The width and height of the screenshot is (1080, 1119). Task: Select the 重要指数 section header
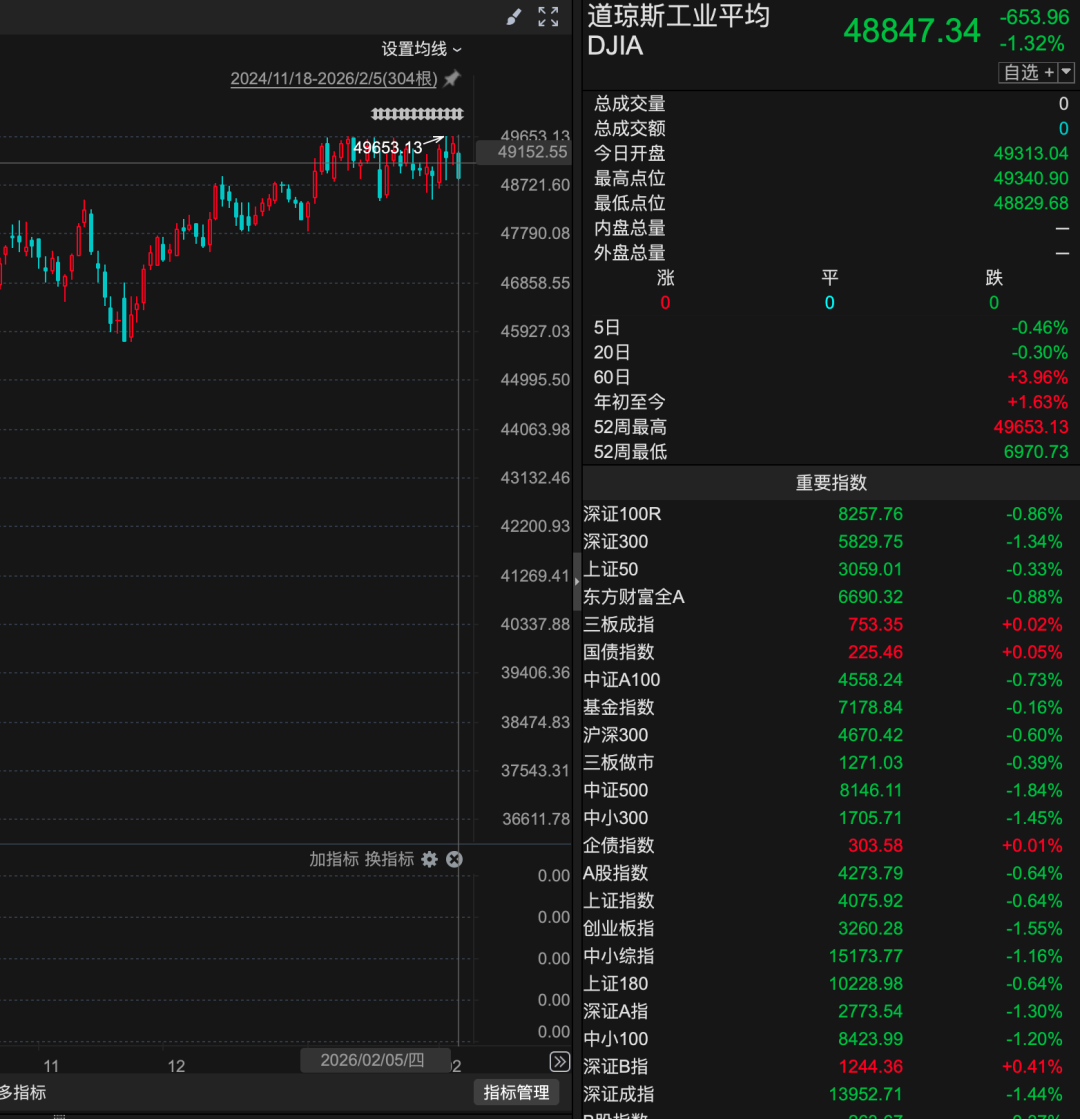tap(831, 483)
